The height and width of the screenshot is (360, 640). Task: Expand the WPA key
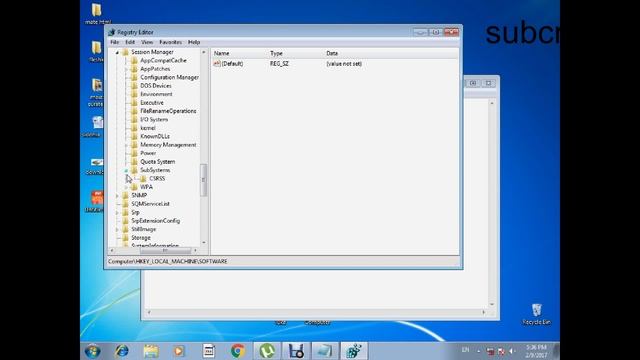pyautogui.click(x=126, y=187)
